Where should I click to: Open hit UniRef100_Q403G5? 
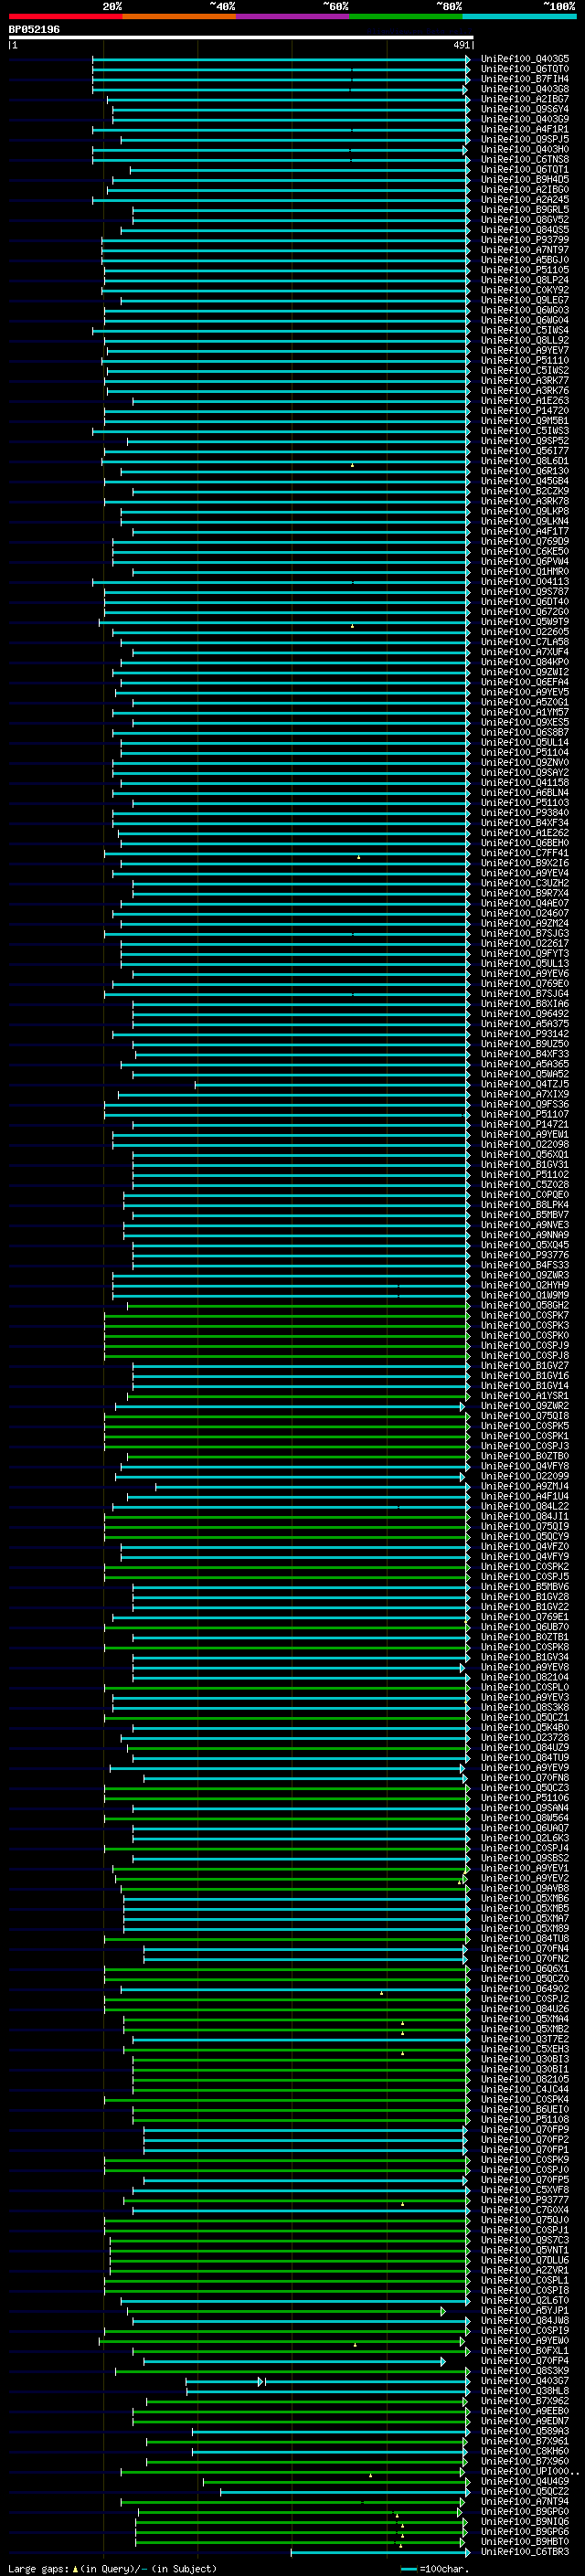coord(525,59)
